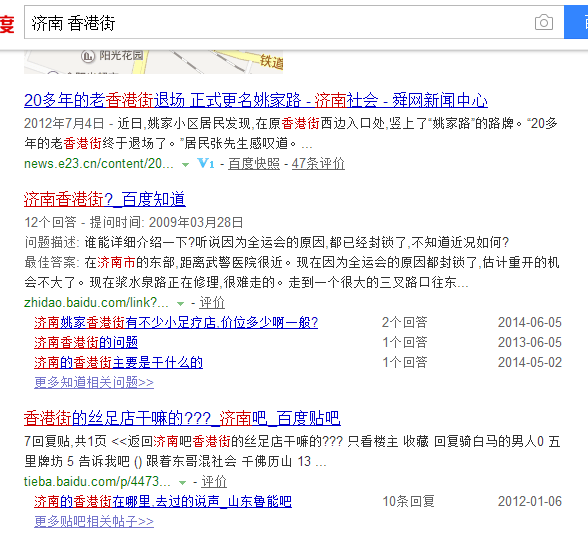Open question 济南的香港街主要是干什么的
The width and height of the screenshot is (588, 535).
(118, 362)
